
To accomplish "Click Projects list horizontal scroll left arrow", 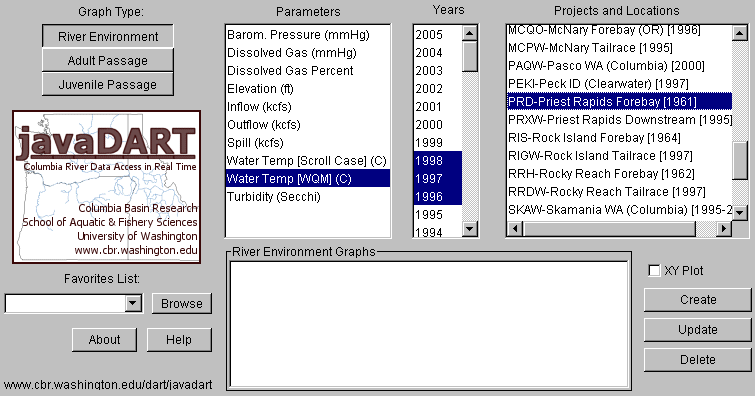I will [515, 228].
